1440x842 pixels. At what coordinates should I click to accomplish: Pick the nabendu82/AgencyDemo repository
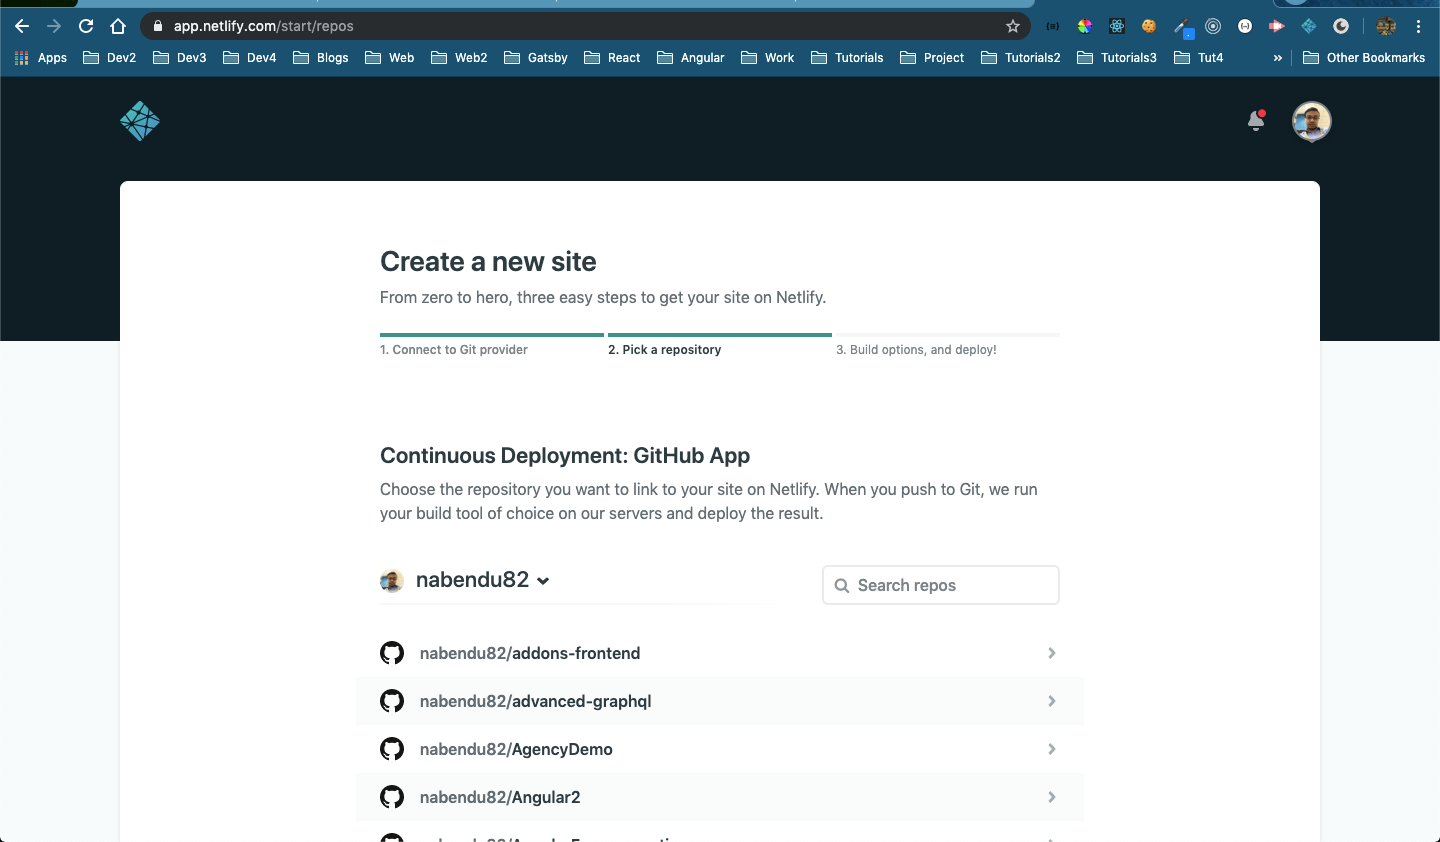pos(516,749)
